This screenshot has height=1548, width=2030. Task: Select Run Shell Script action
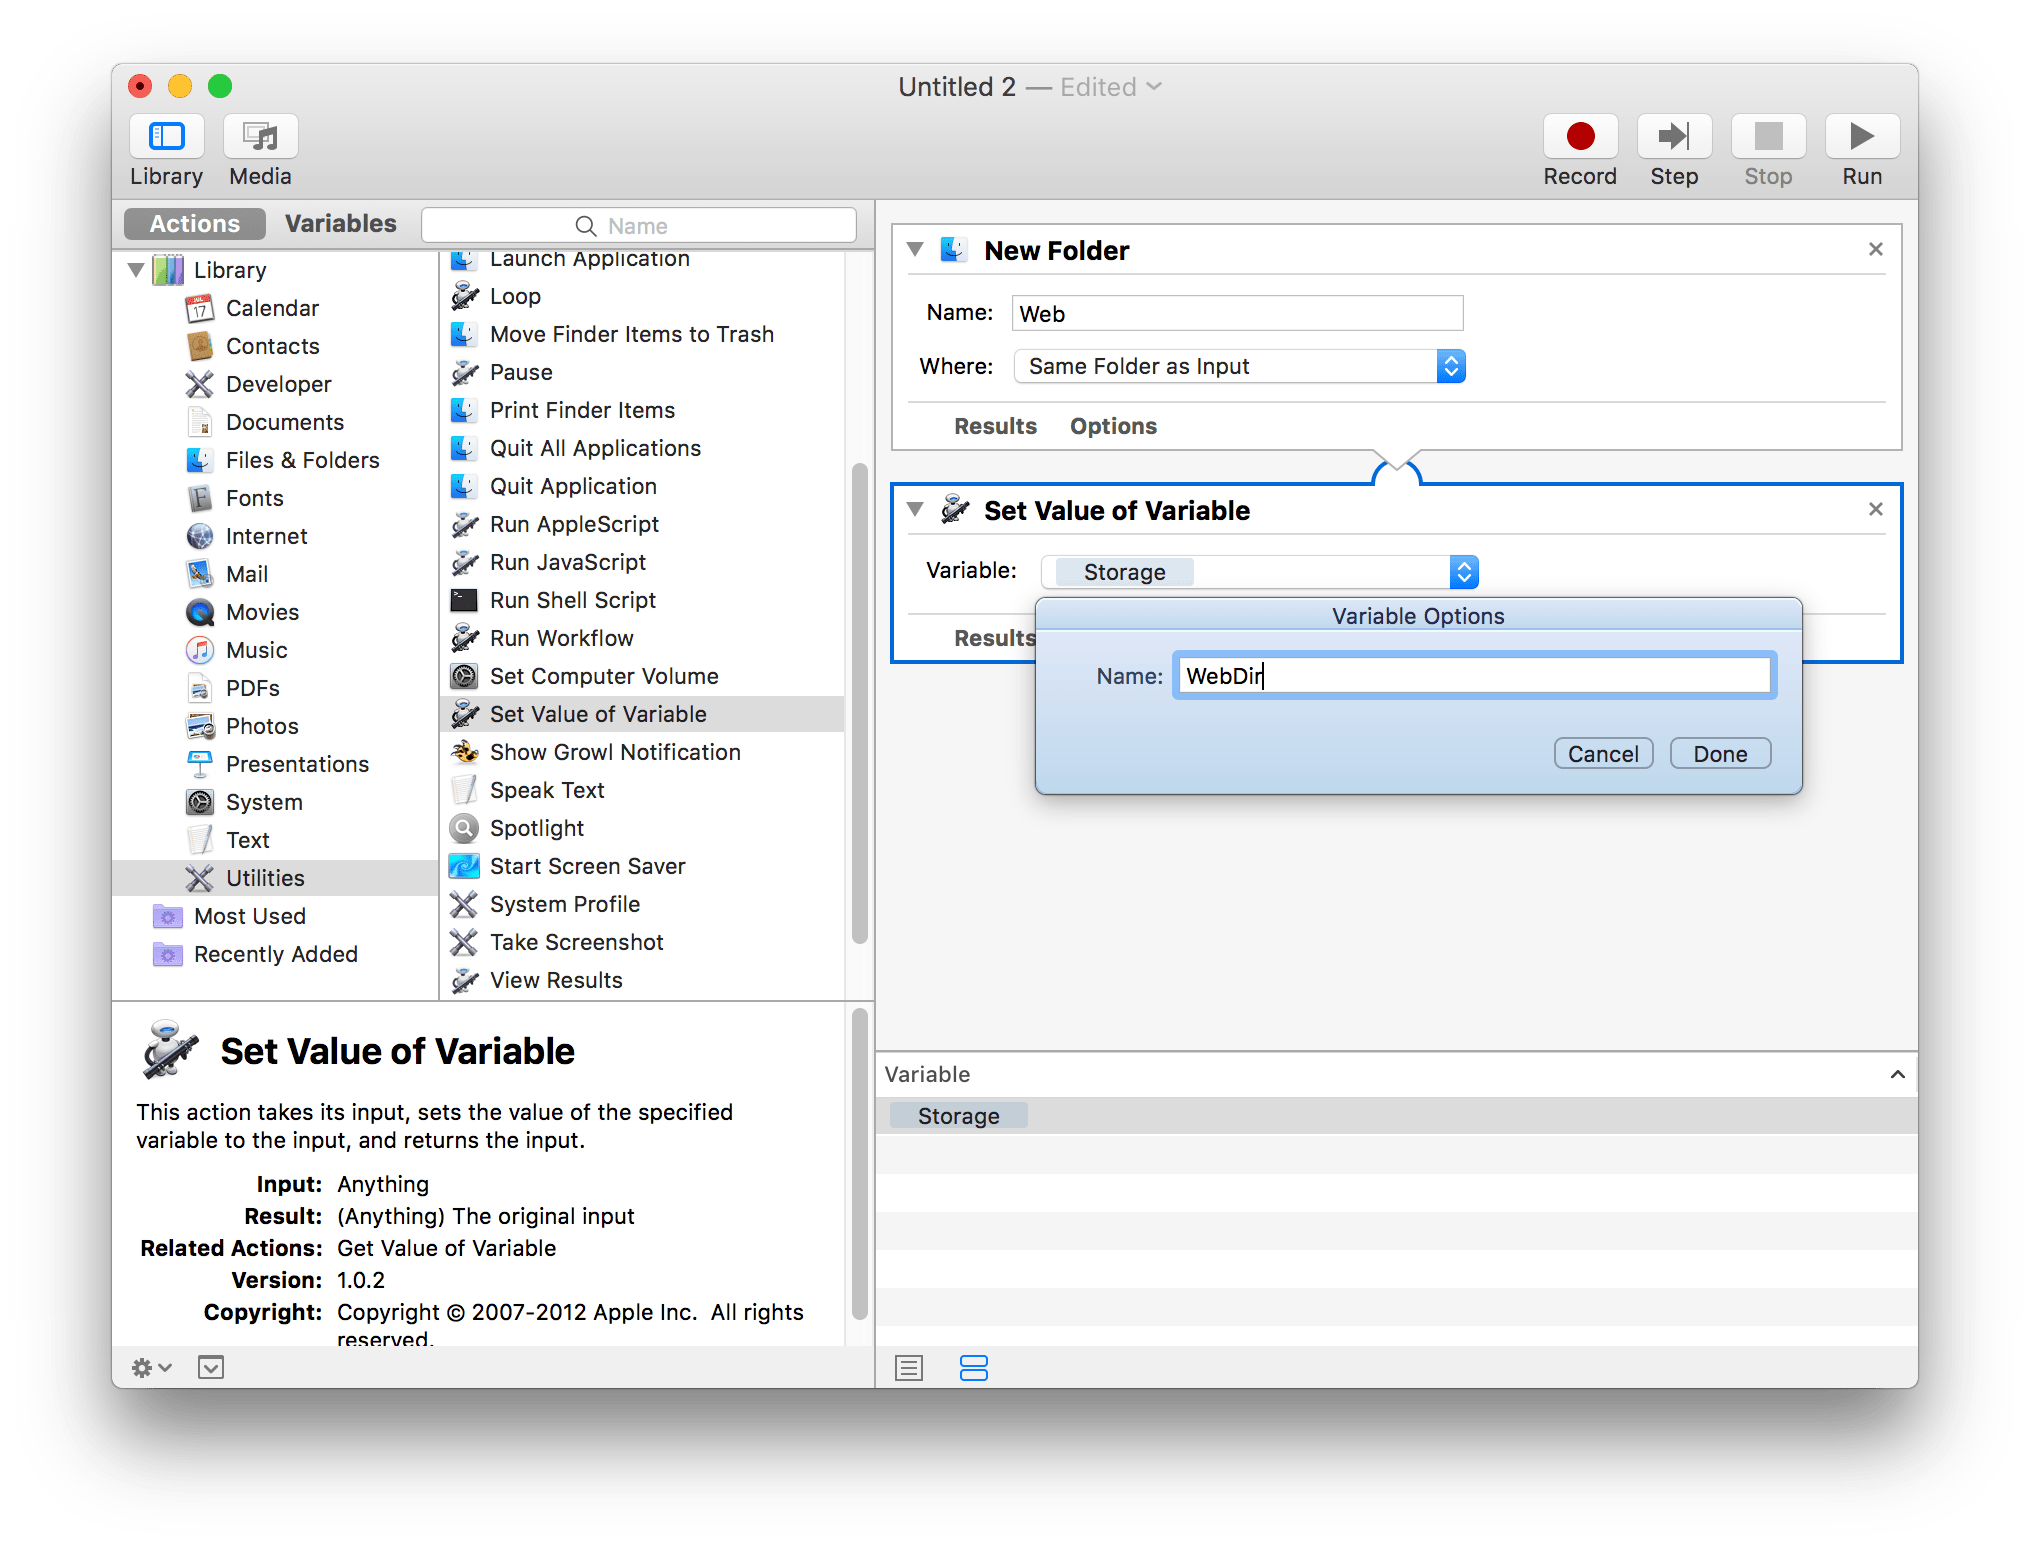(572, 600)
